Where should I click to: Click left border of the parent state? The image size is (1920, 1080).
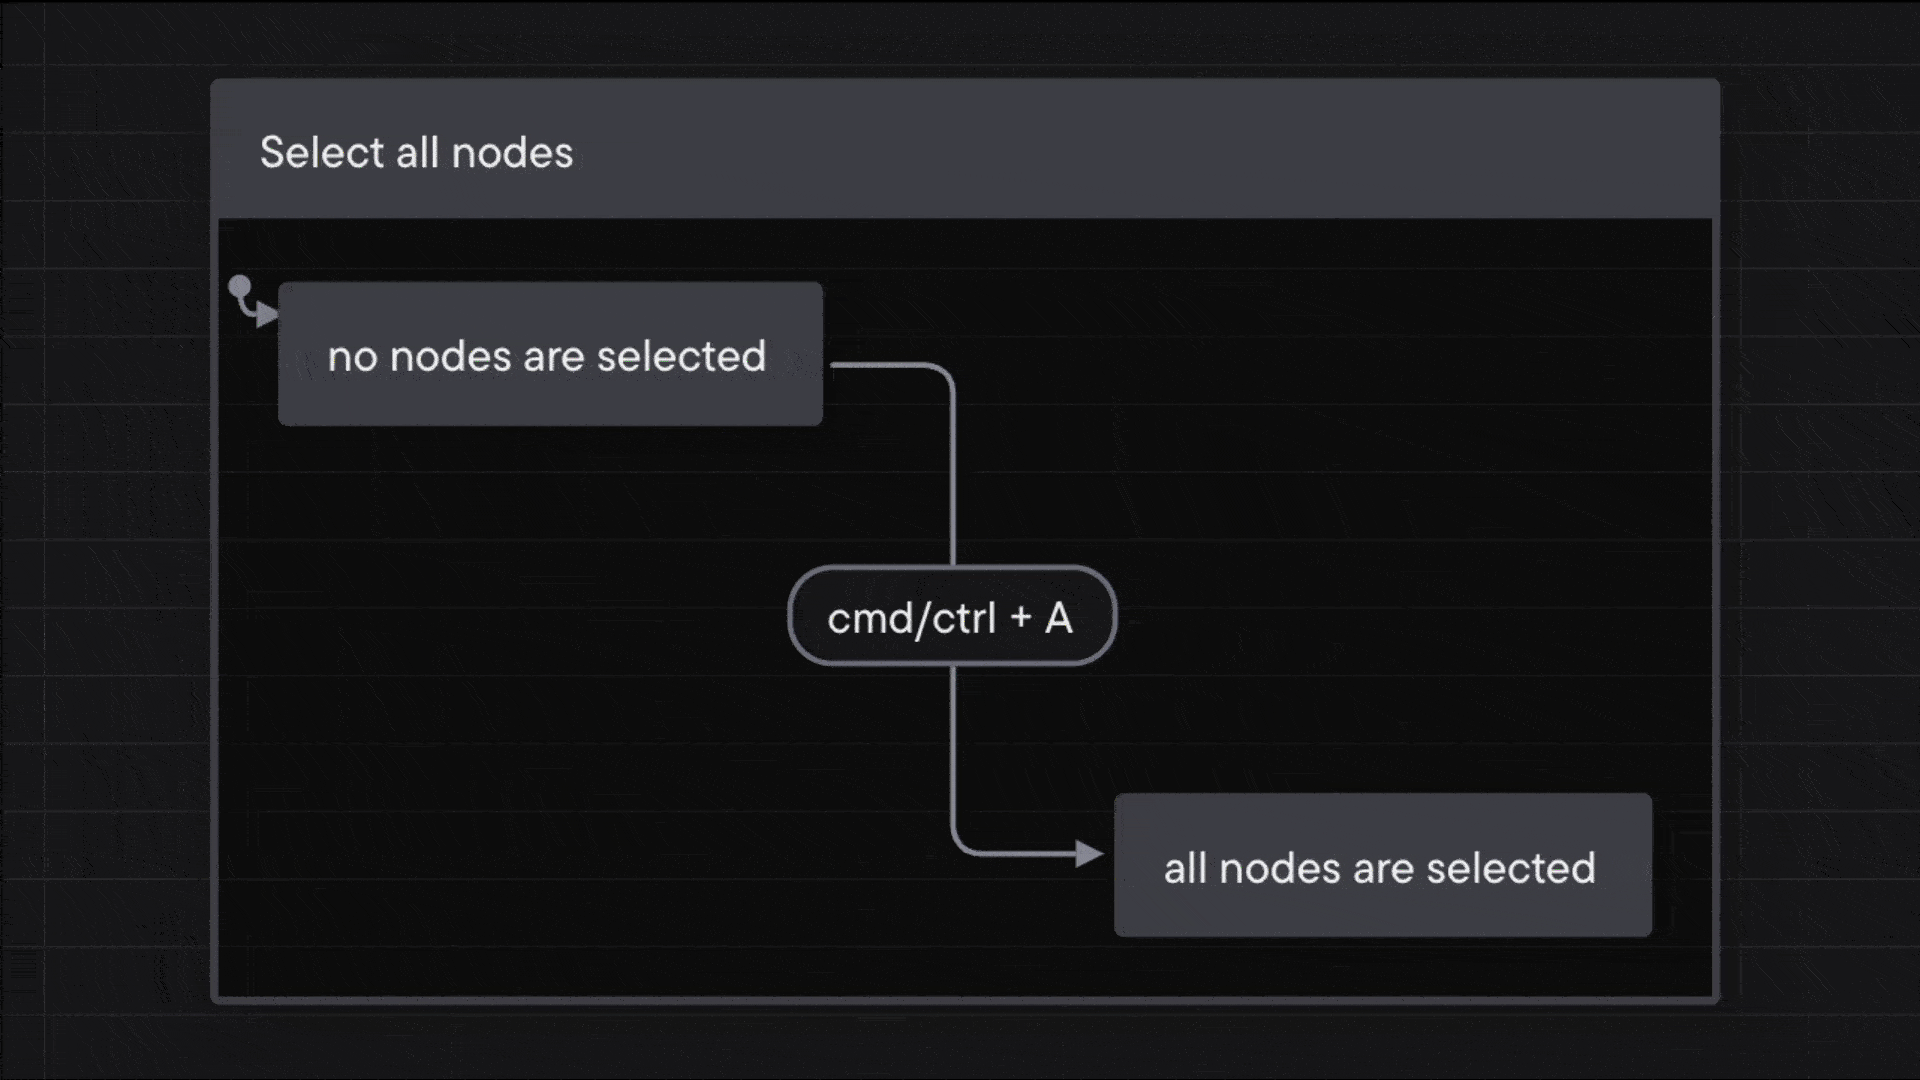pos(214,650)
